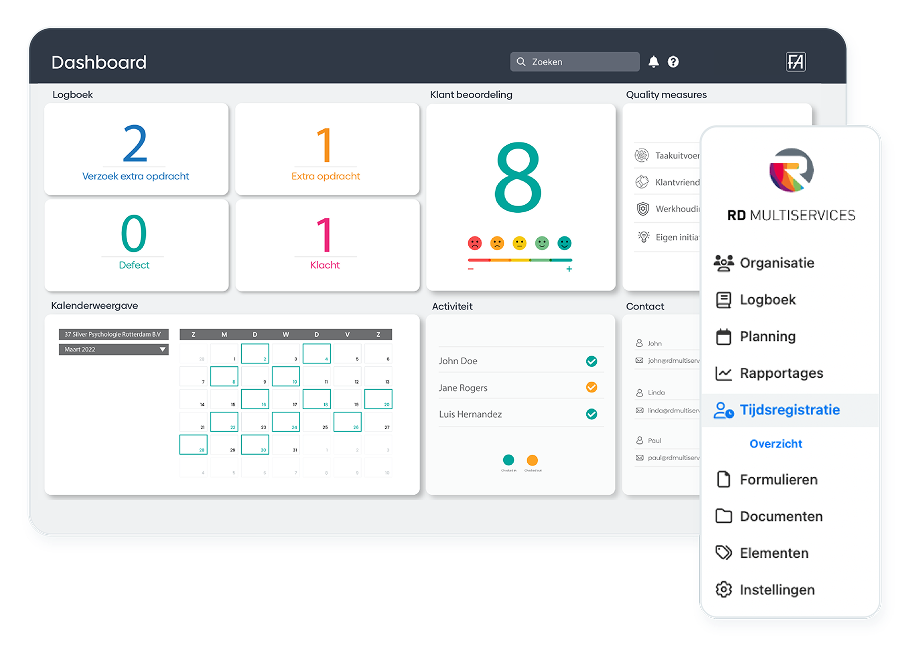Click the Elementen tags icon
Viewport: 920px width, 656px height.
pyautogui.click(x=723, y=553)
